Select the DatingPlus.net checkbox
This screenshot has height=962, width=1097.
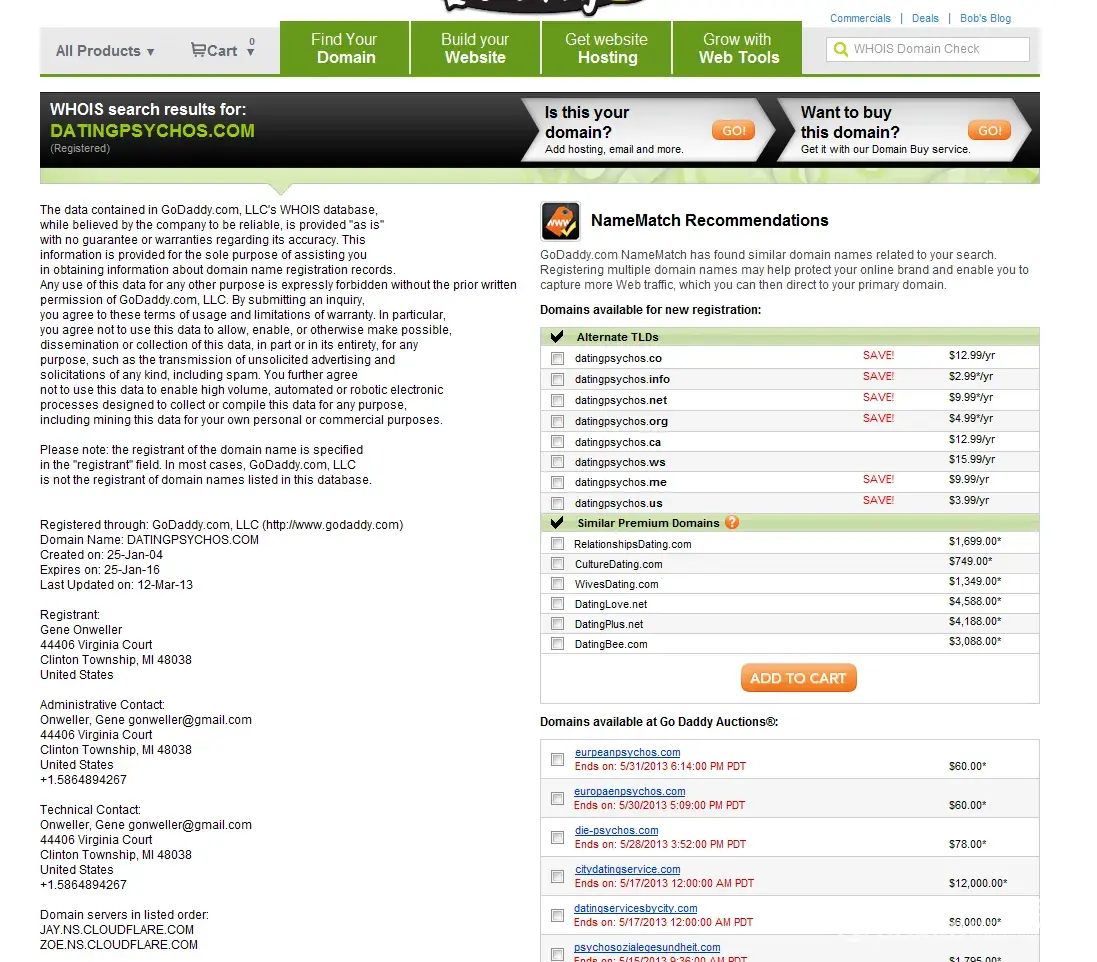pyautogui.click(x=558, y=623)
